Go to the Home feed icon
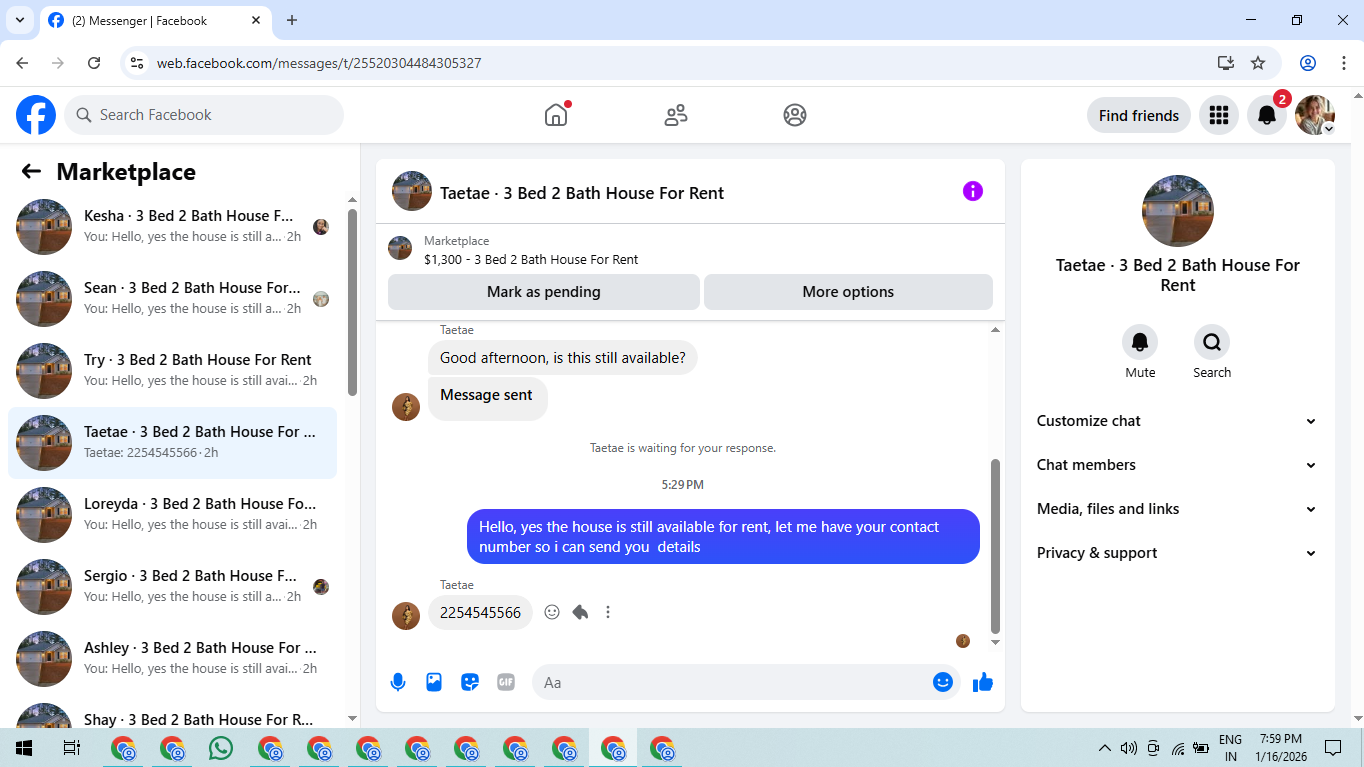 pyautogui.click(x=556, y=115)
